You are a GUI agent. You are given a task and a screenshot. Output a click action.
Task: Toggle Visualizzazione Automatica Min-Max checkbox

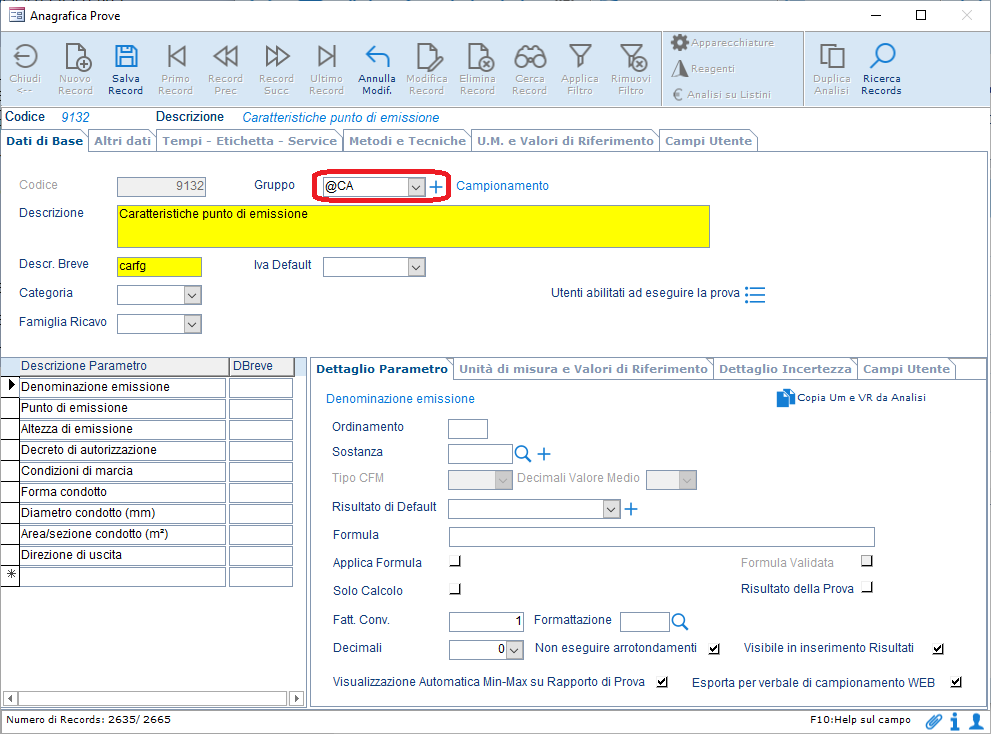pyautogui.click(x=662, y=682)
